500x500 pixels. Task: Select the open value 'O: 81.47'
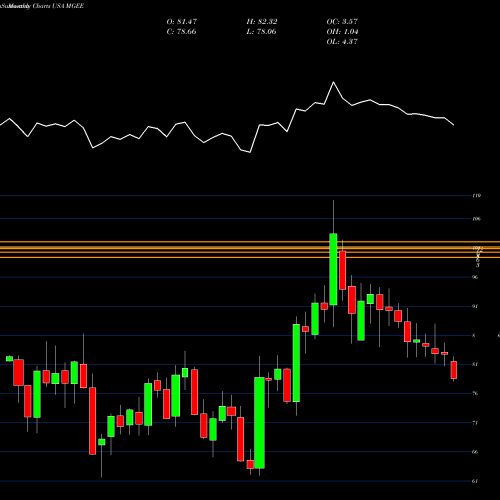point(182,22)
